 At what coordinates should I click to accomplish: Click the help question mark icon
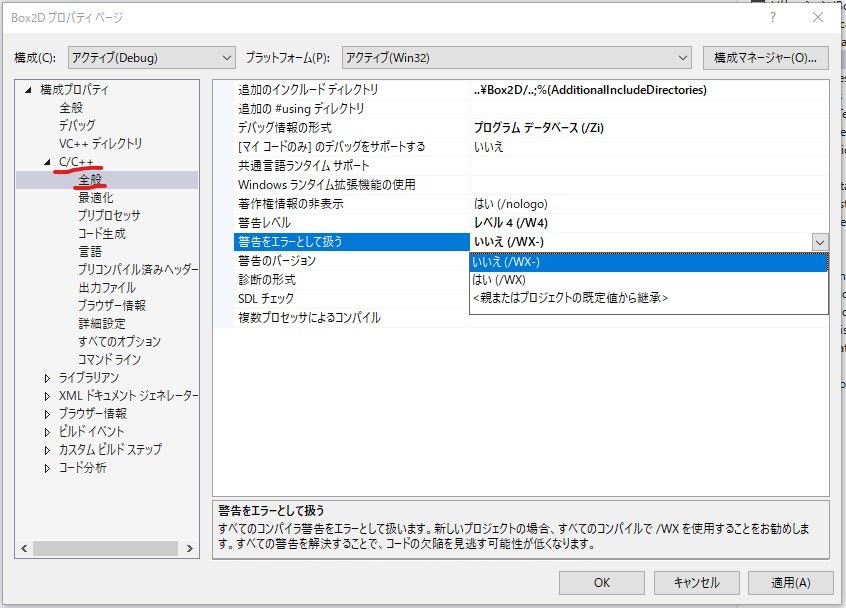(772, 17)
